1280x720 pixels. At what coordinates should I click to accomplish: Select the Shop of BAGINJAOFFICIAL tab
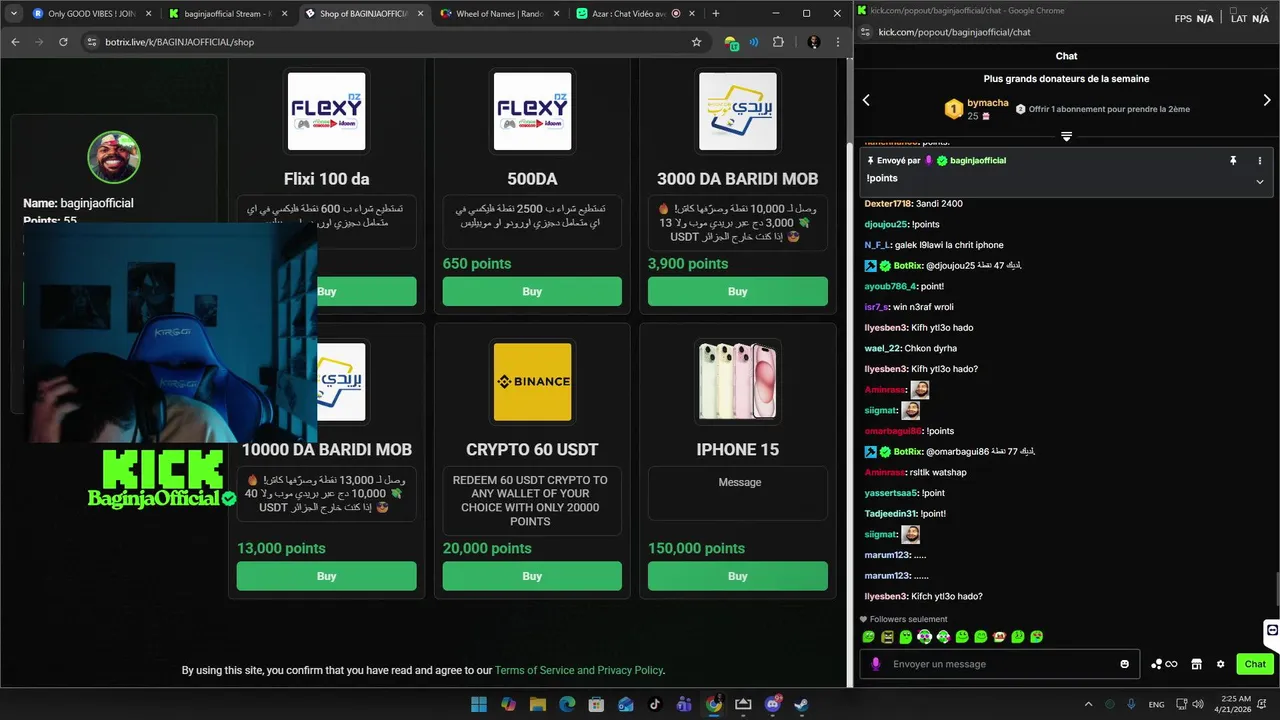point(363,14)
